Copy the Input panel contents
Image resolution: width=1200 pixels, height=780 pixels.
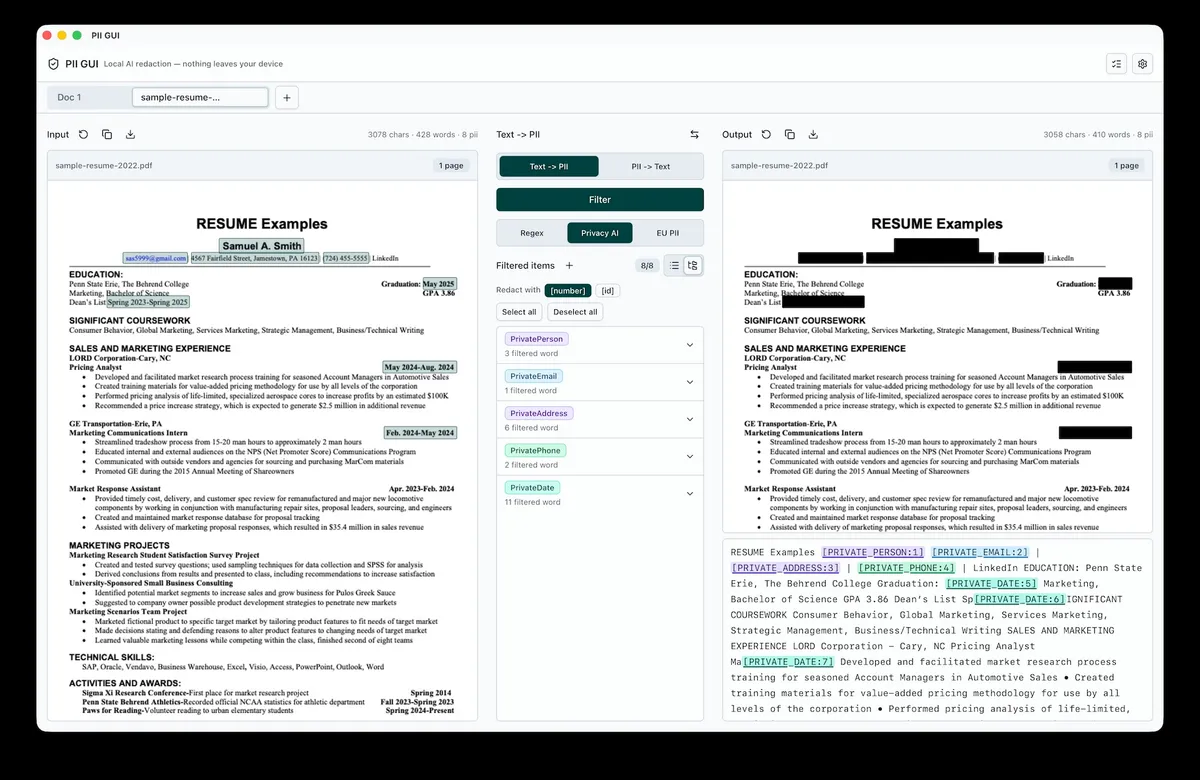[107, 134]
